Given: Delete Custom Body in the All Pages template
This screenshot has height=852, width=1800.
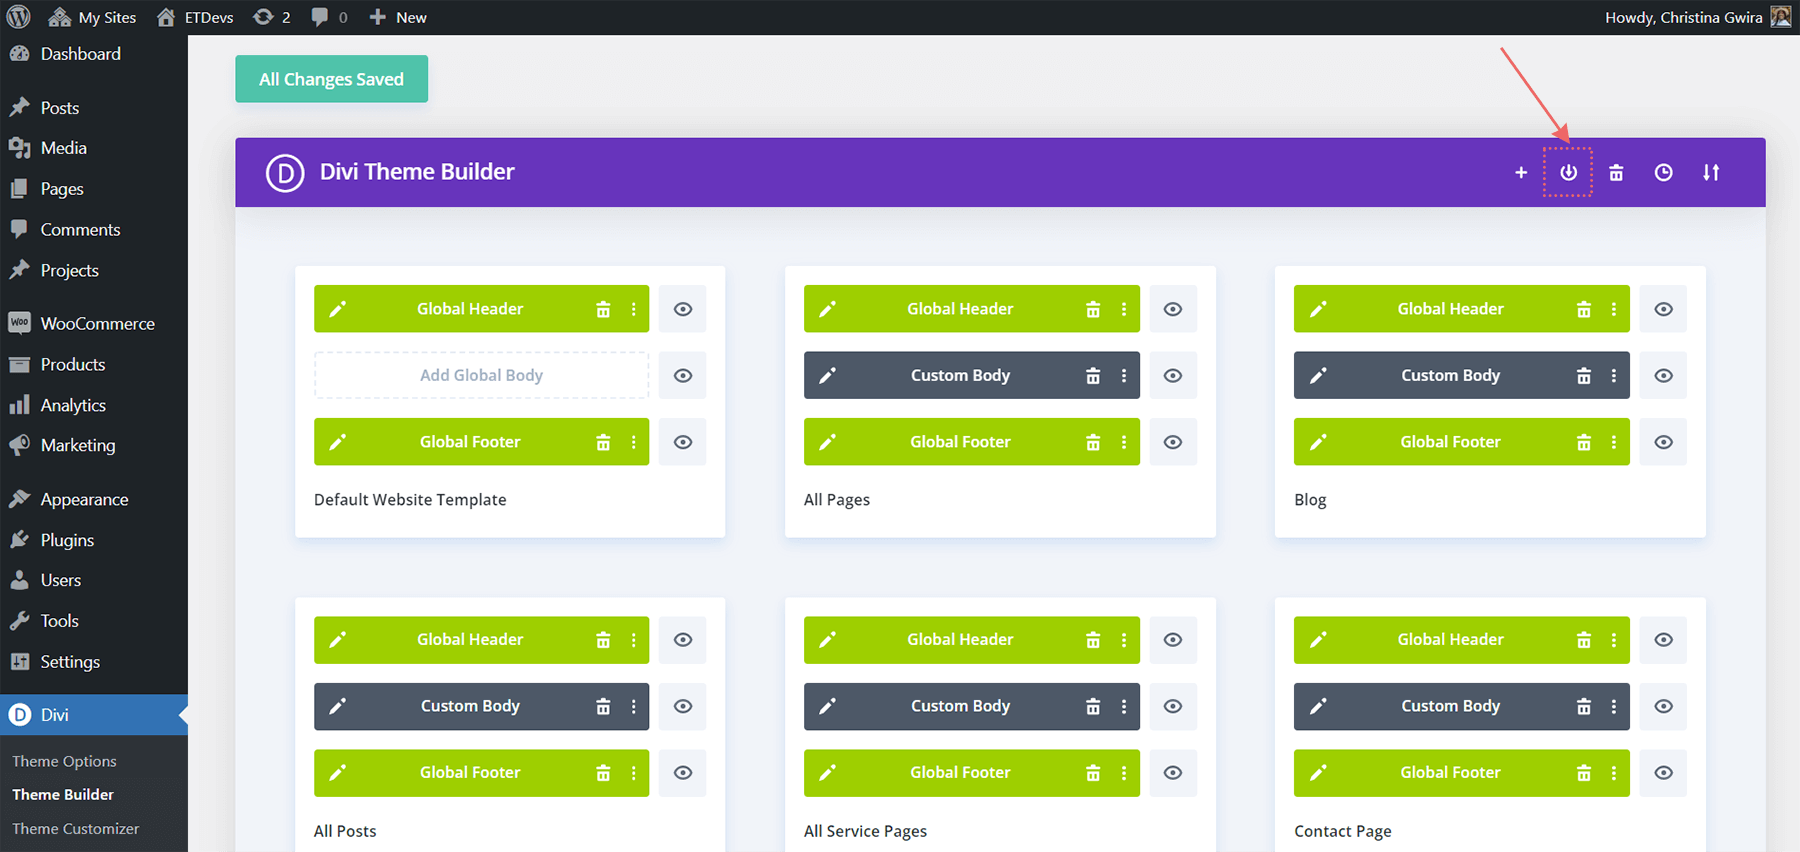Looking at the screenshot, I should click(x=1092, y=376).
